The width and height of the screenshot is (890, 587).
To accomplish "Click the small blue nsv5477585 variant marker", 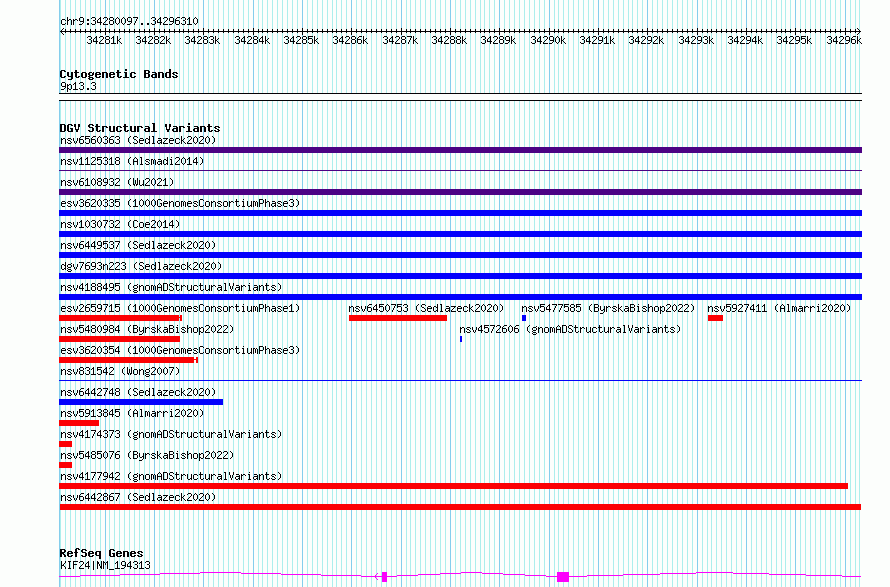I will [524, 318].
